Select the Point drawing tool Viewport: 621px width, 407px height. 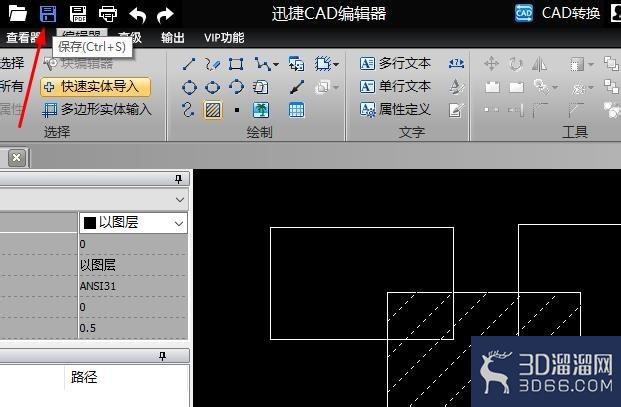[237, 110]
